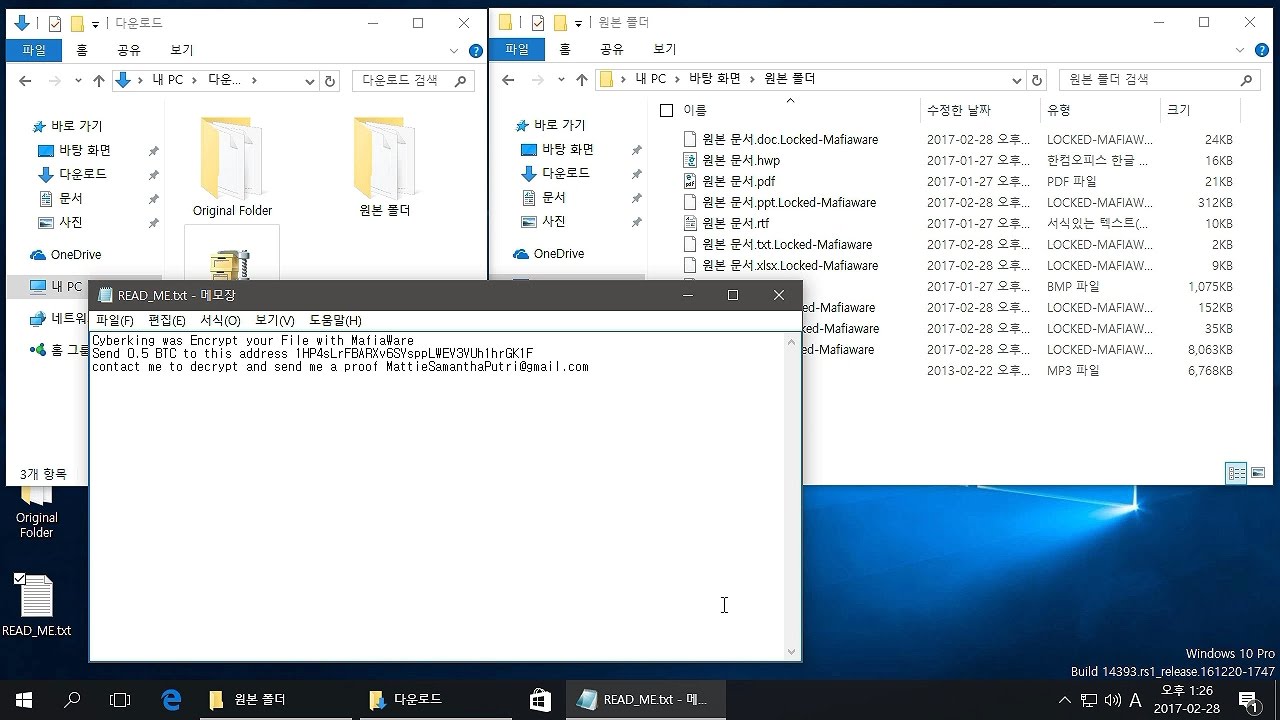Image resolution: width=1280 pixels, height=720 pixels.
Task: Go back in 다운로드 window
Action: [25, 81]
